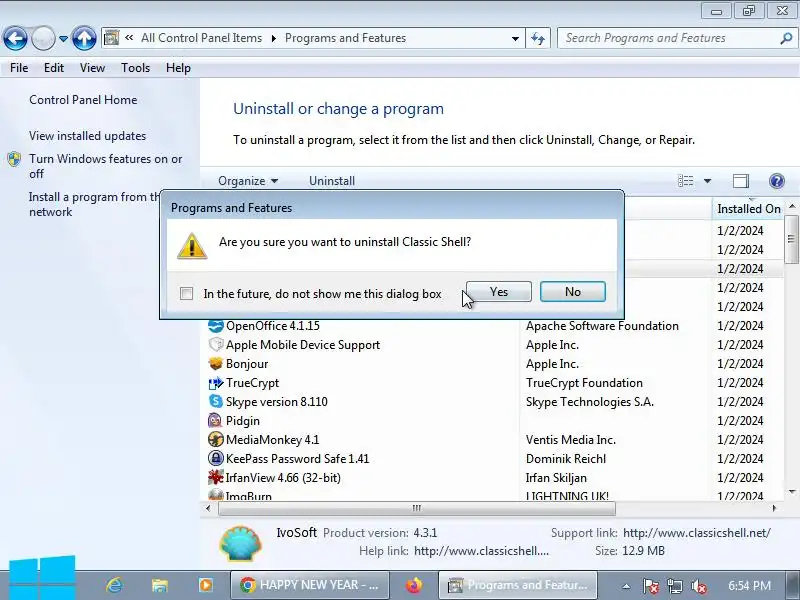This screenshot has height=600, width=800.
Task: Open the Windows Start button
Action: [43, 578]
